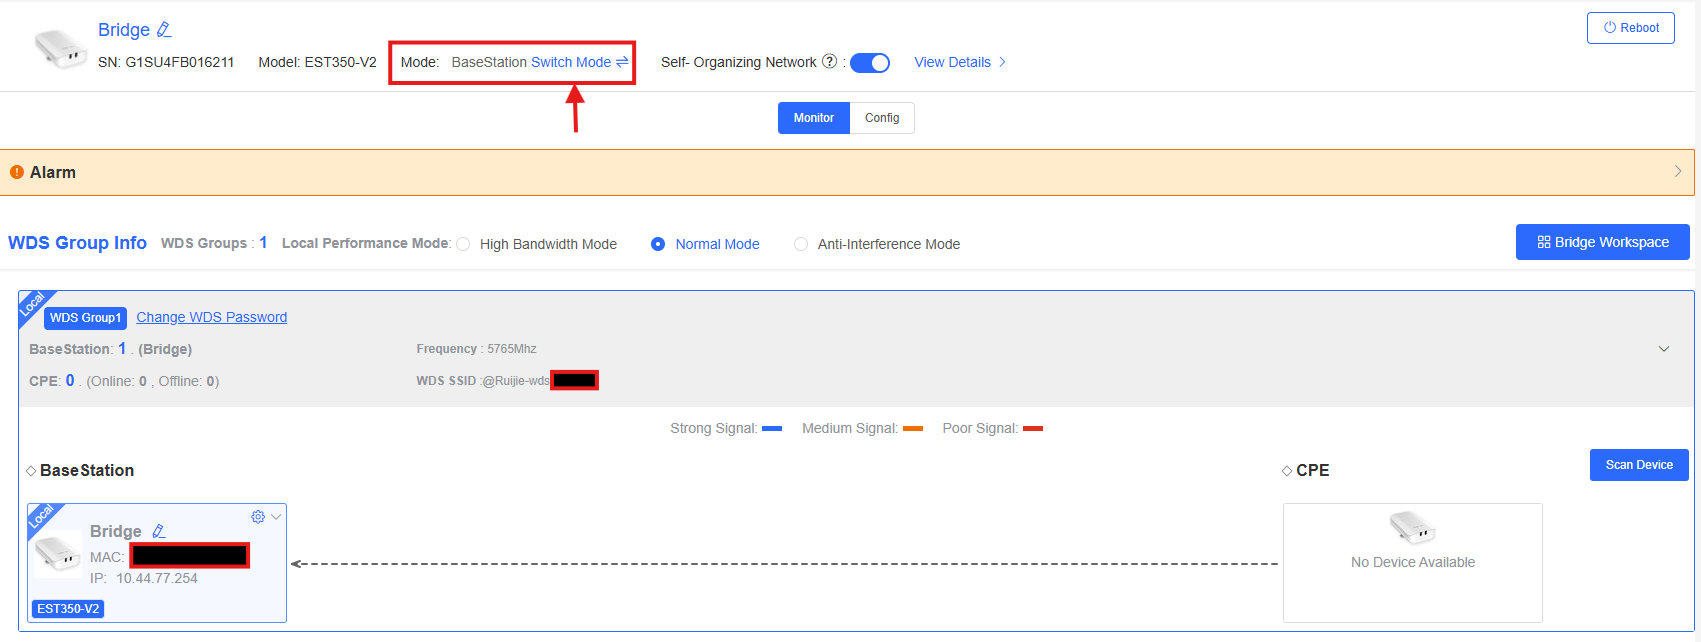The height and width of the screenshot is (642, 1701).
Task: Open the Change WDS Password link
Action: click(211, 317)
